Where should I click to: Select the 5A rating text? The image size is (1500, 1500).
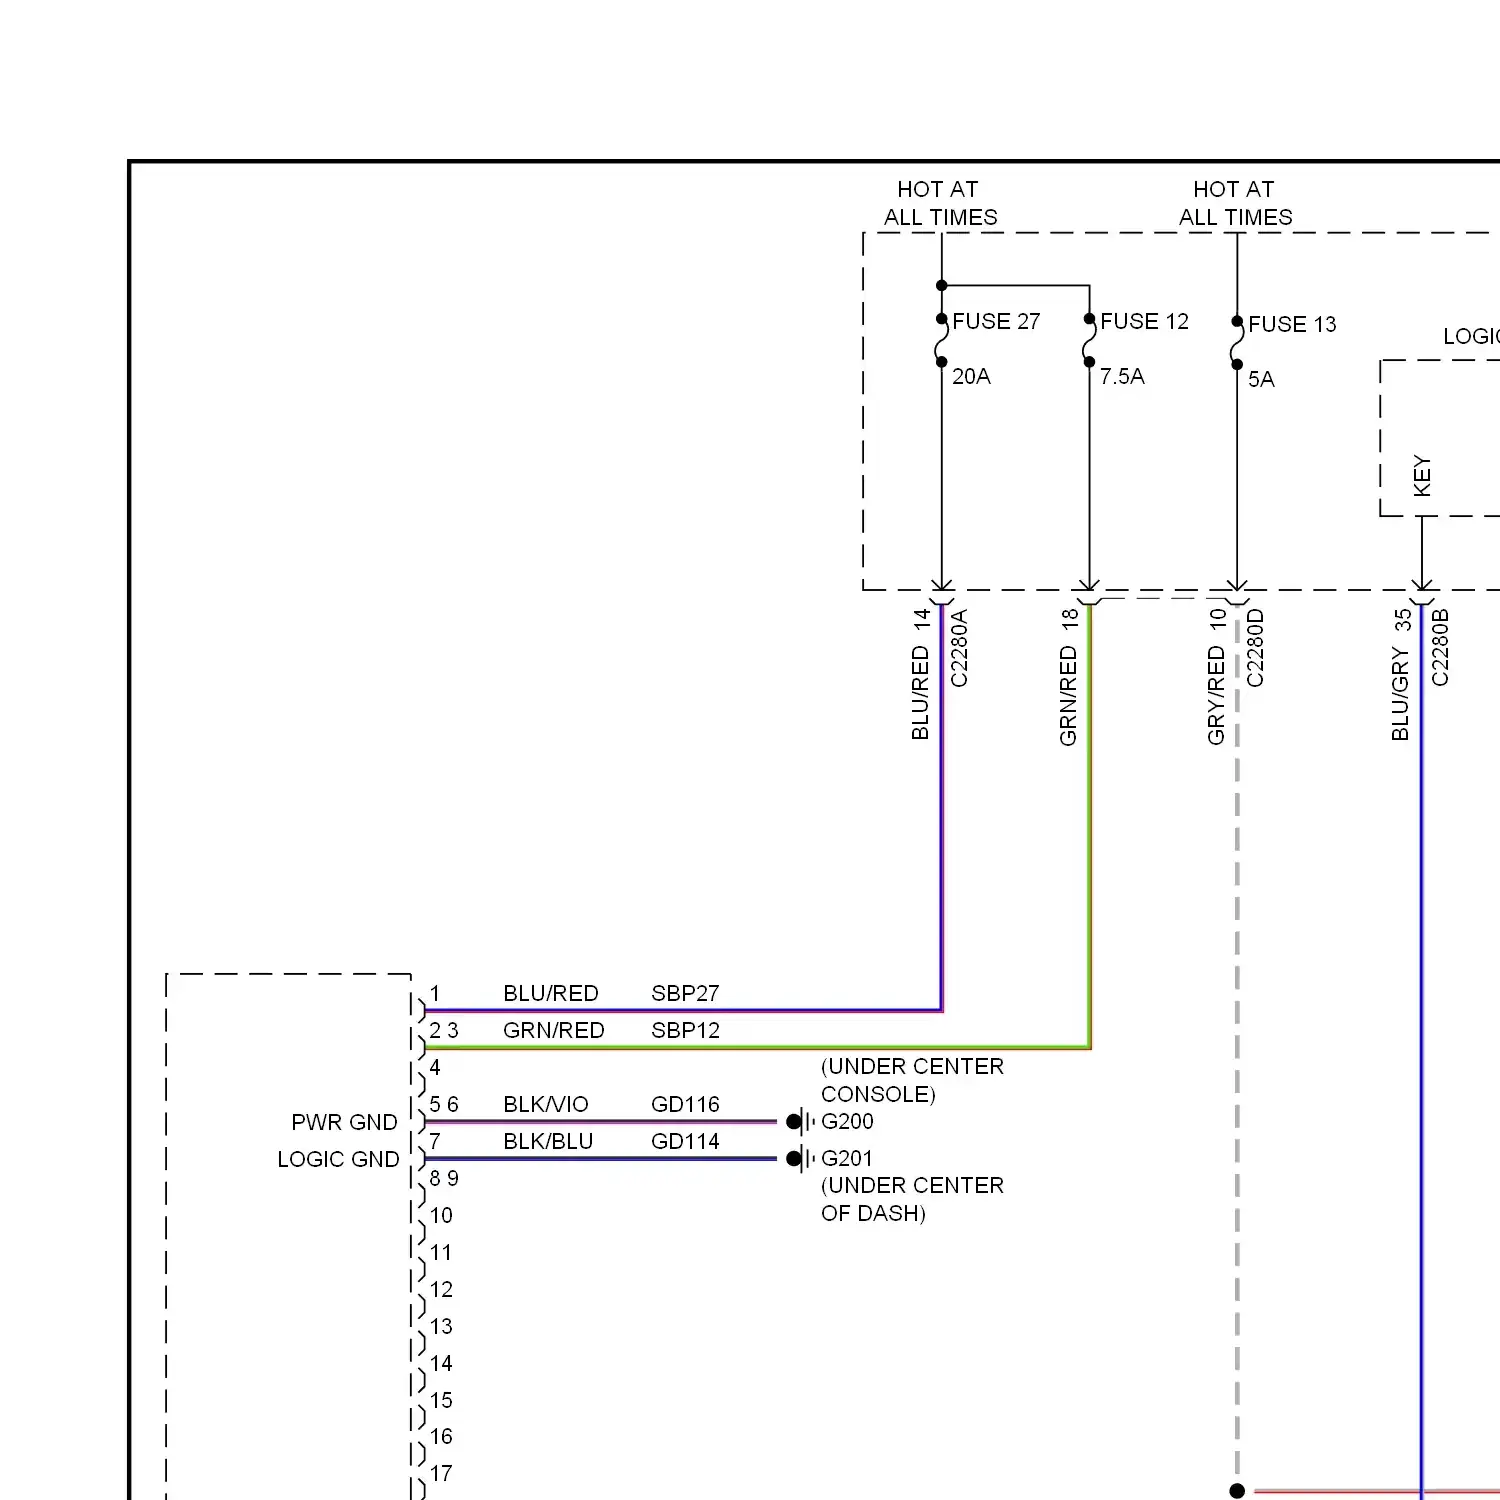click(1261, 379)
